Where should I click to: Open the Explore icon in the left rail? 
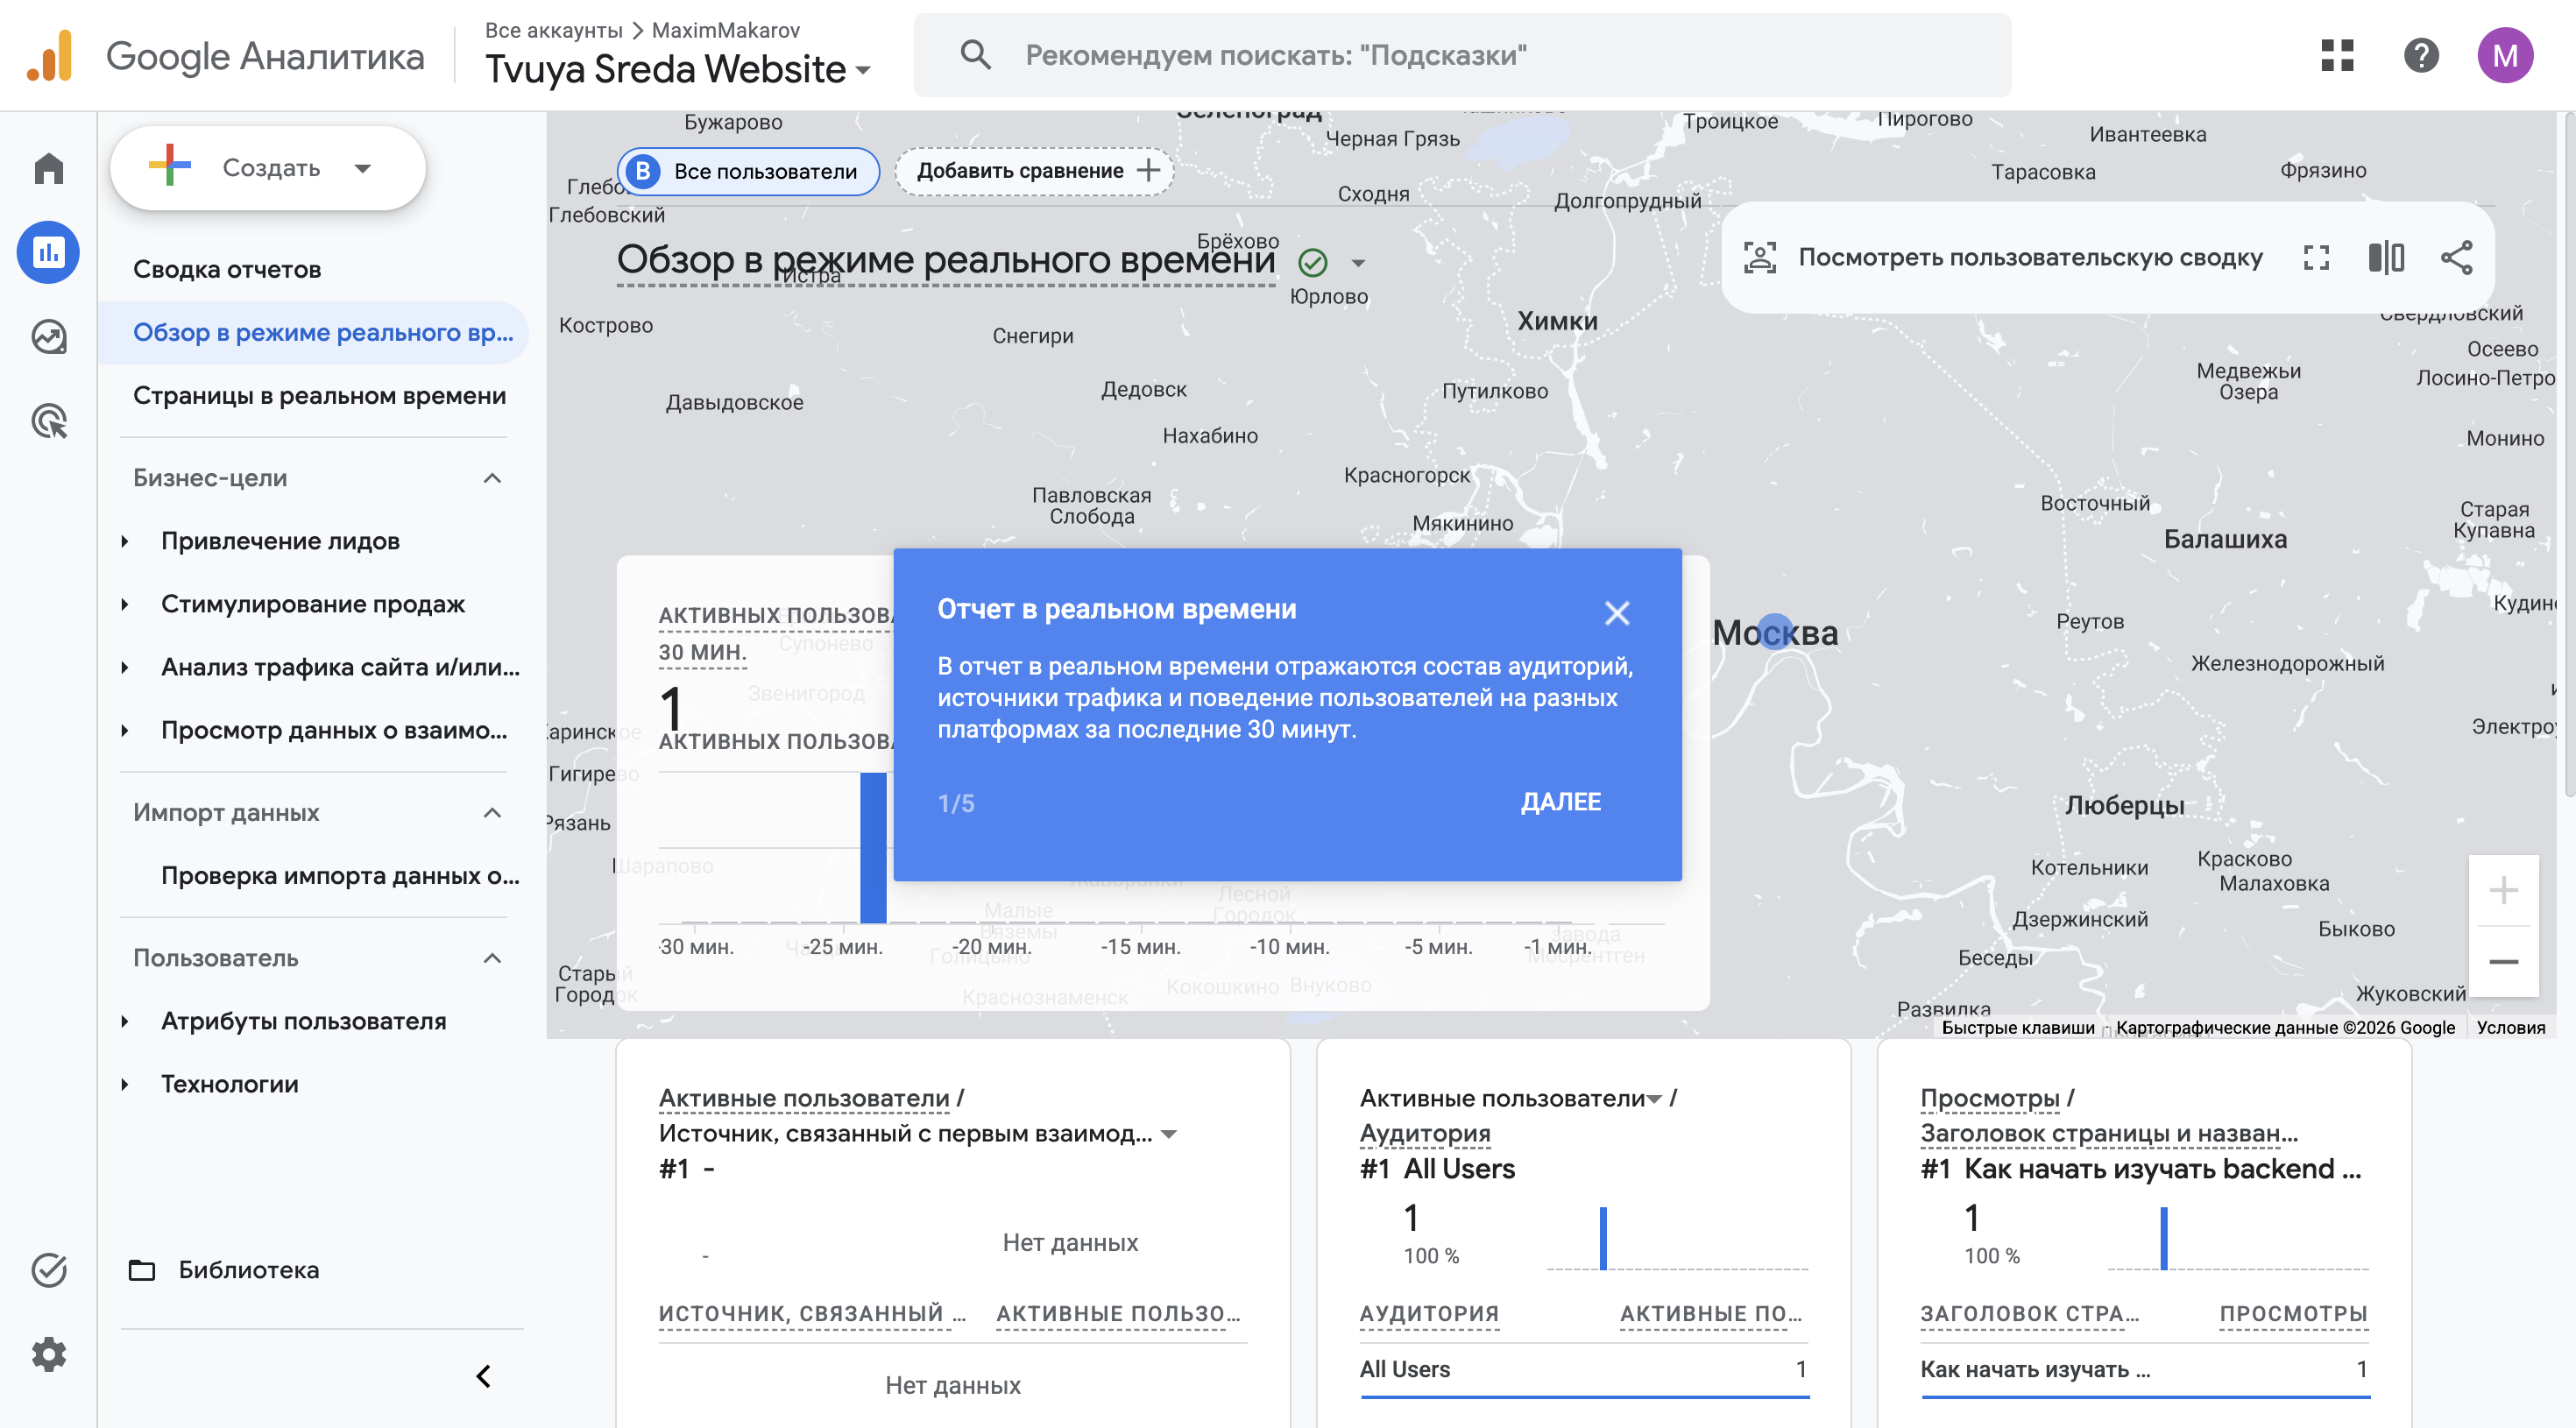[48, 337]
